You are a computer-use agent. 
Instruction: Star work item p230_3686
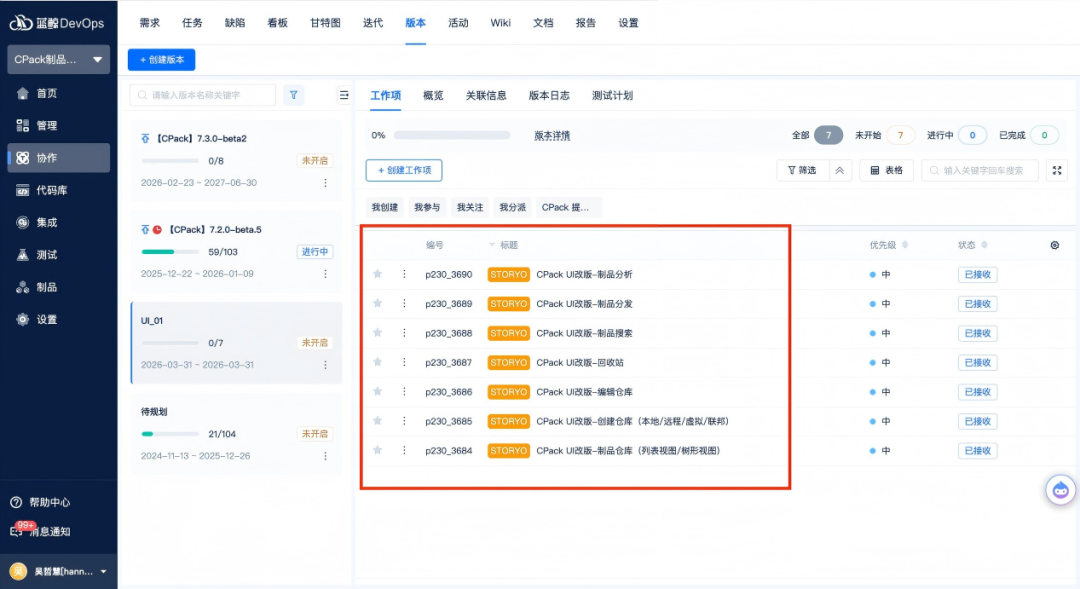pyautogui.click(x=377, y=391)
